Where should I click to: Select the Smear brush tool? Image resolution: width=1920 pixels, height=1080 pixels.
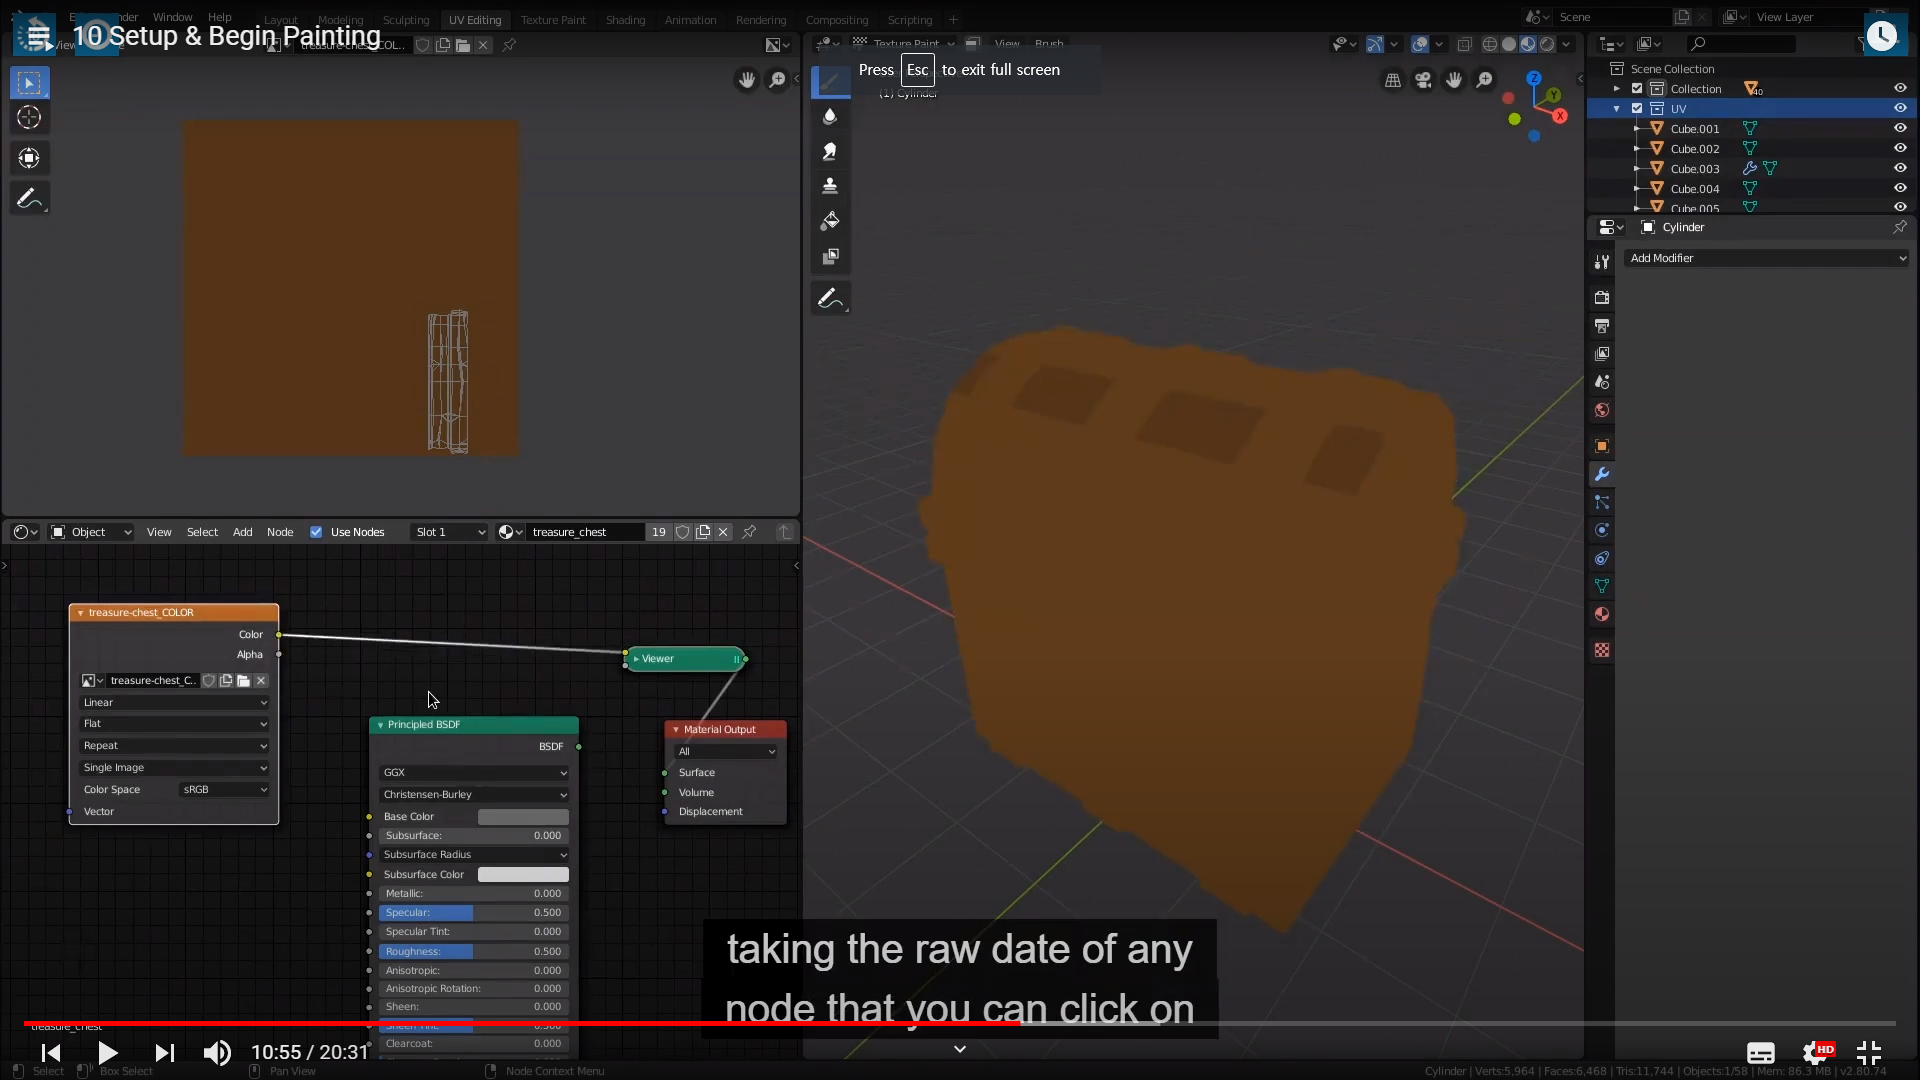830,151
